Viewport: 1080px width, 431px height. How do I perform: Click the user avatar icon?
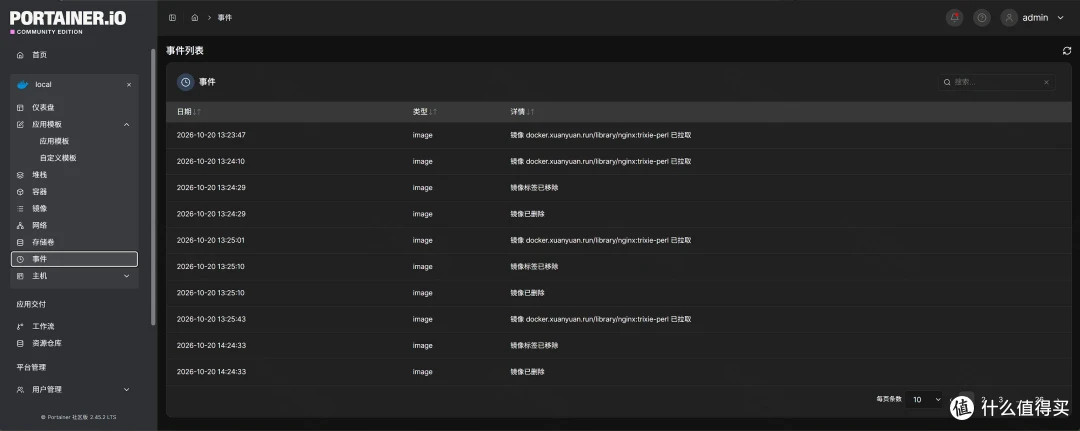(1009, 18)
